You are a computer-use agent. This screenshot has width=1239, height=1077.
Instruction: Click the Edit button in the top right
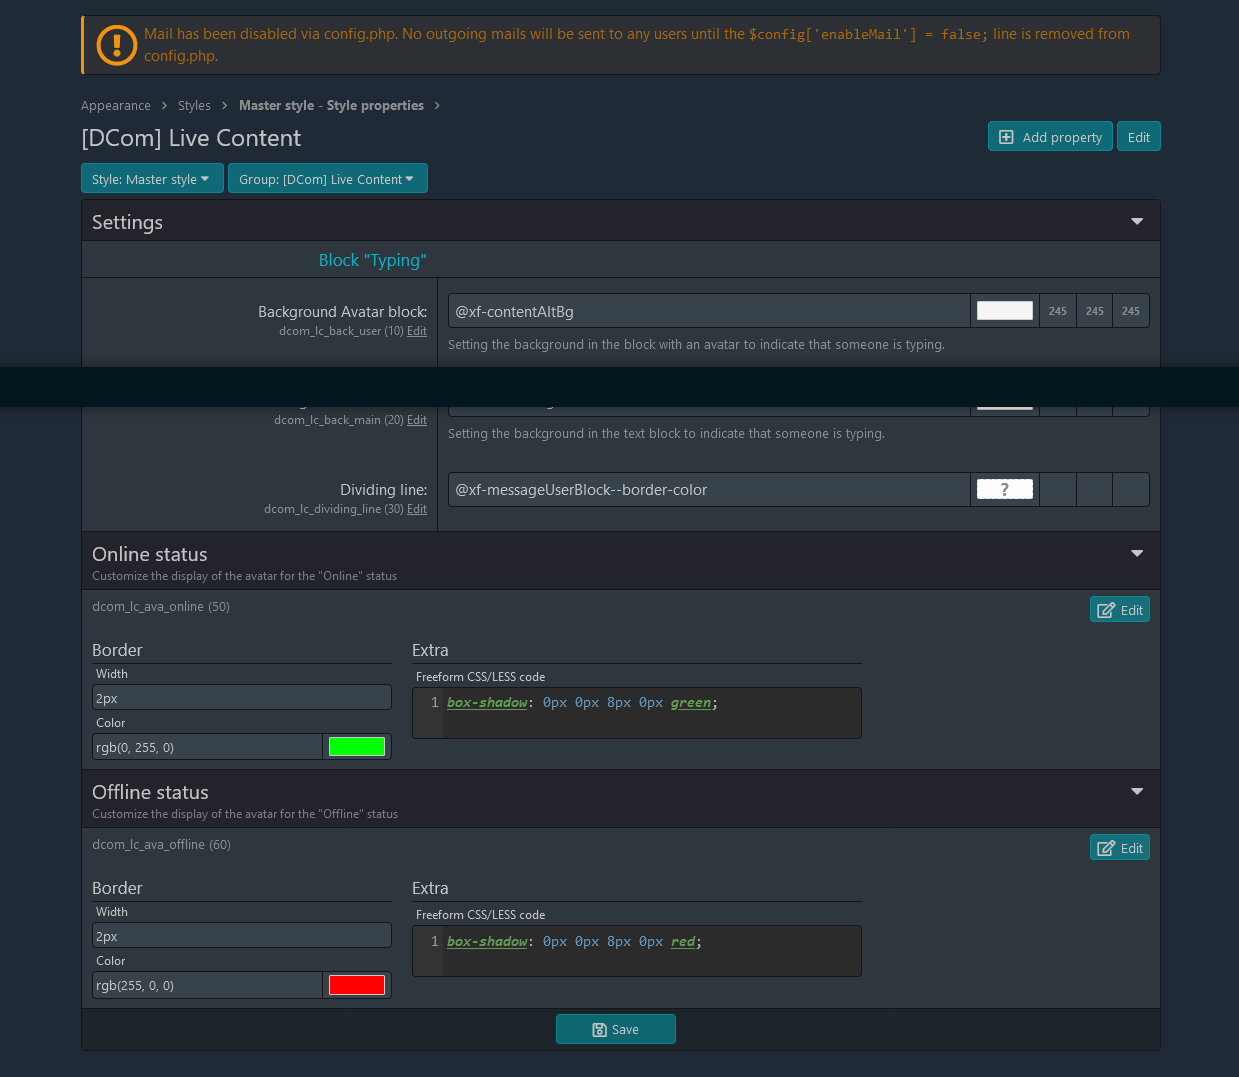[1139, 136]
